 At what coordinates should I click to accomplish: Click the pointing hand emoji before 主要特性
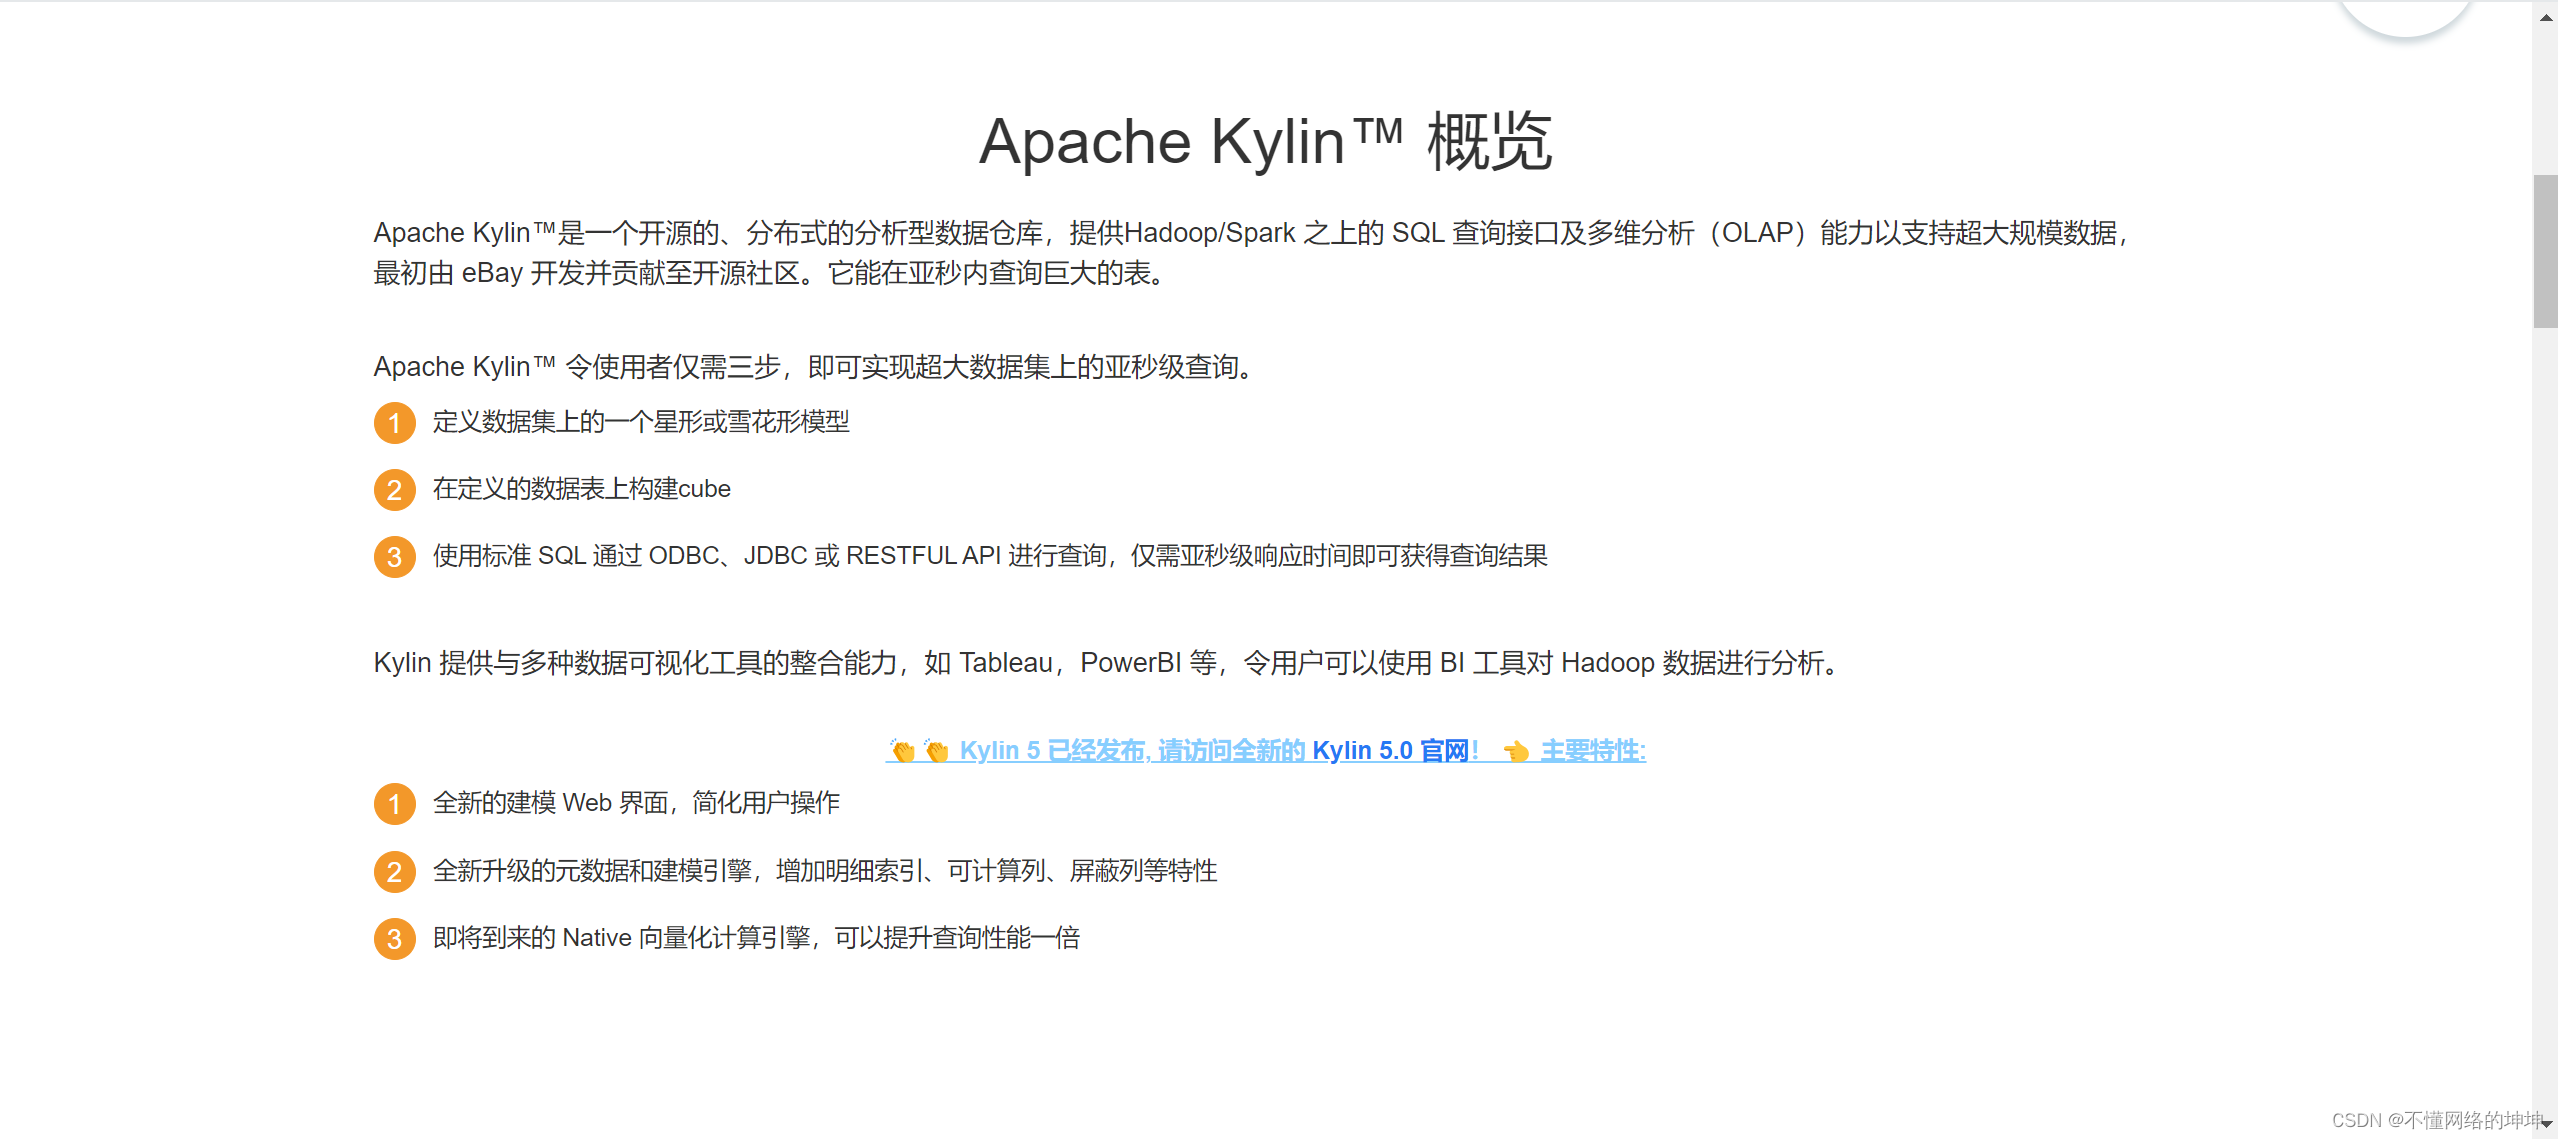point(1516,751)
